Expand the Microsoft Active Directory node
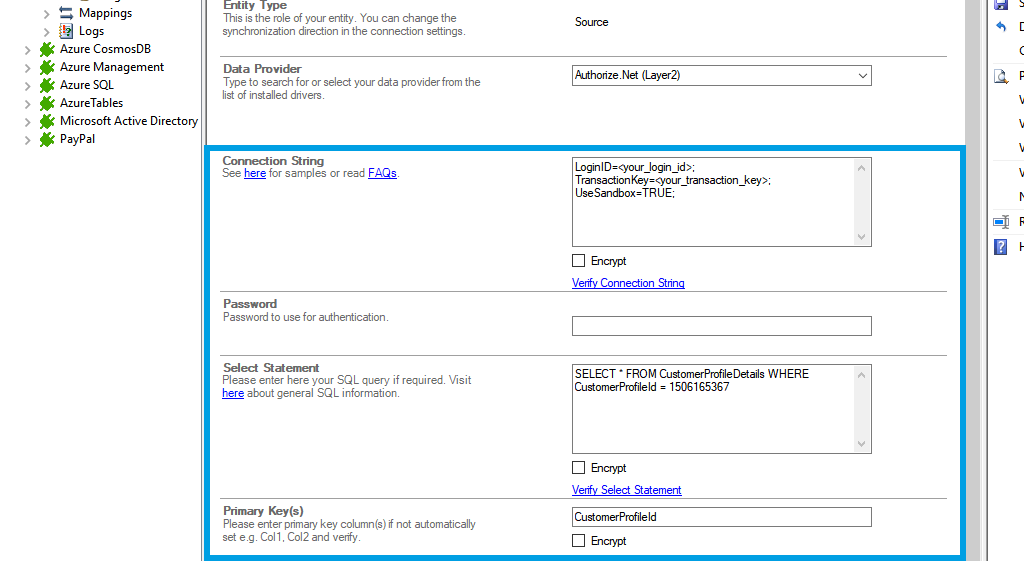Screen dimensions: 1024x561 click(x=27, y=121)
